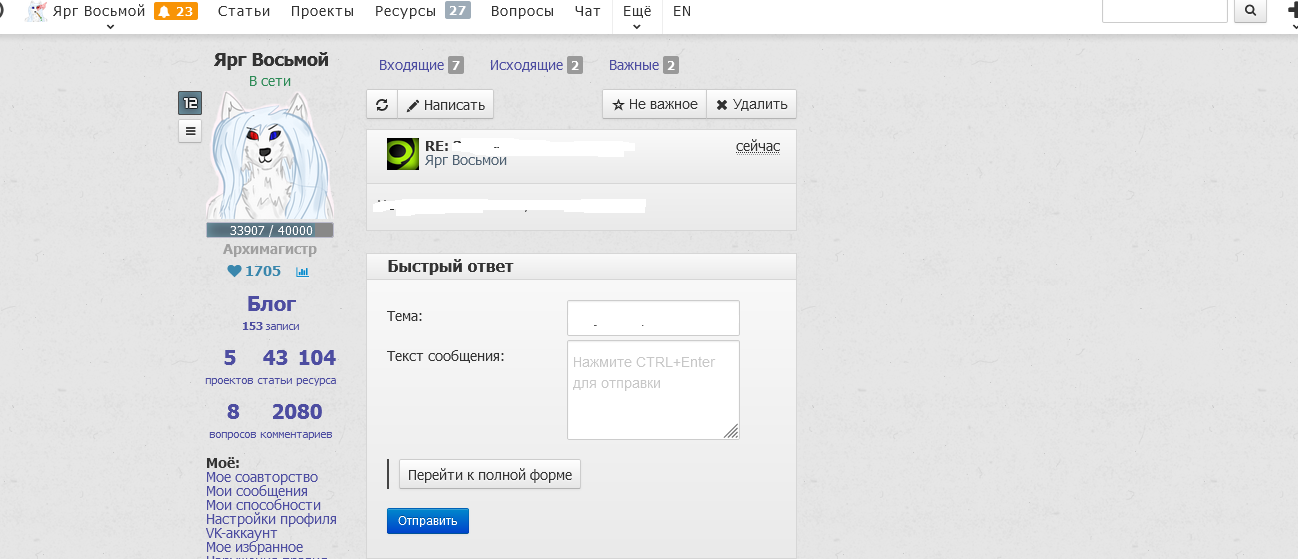Click the level 12 badge beside avatar
The width and height of the screenshot is (1298, 559).
pyautogui.click(x=190, y=103)
